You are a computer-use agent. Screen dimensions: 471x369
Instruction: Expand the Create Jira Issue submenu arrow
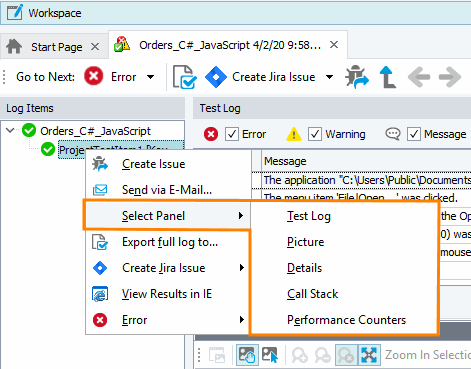click(241, 268)
